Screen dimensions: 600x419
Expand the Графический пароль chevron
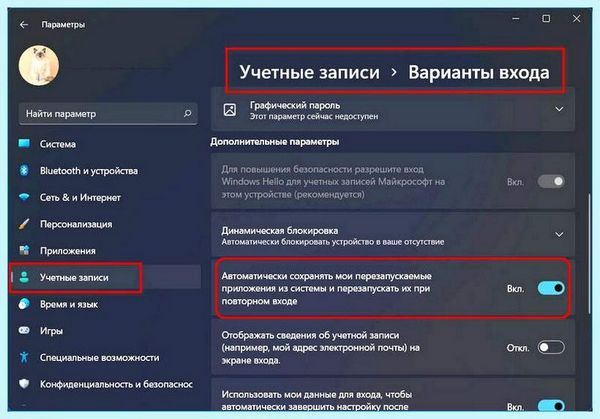click(559, 109)
